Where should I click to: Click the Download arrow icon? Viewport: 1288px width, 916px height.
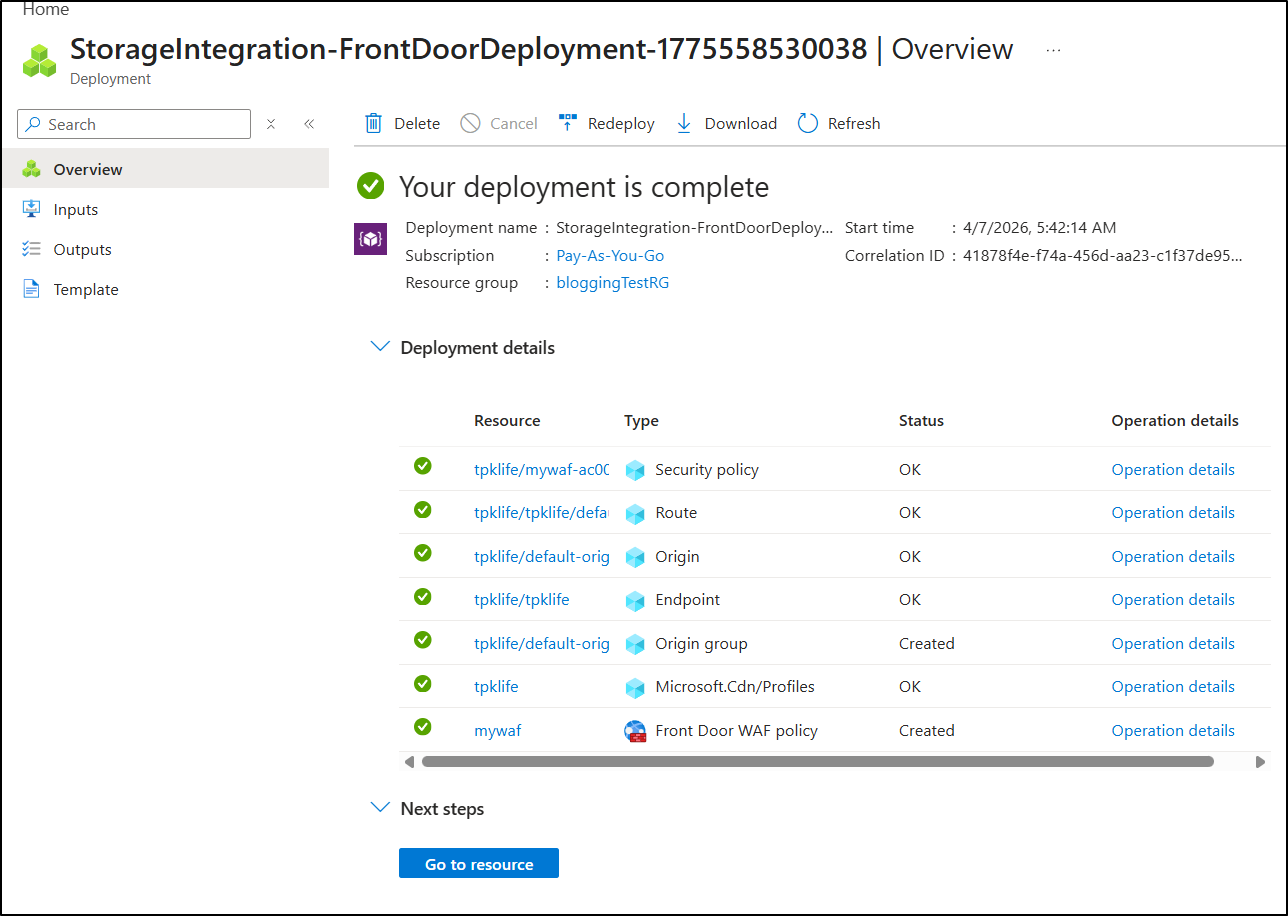[684, 124]
